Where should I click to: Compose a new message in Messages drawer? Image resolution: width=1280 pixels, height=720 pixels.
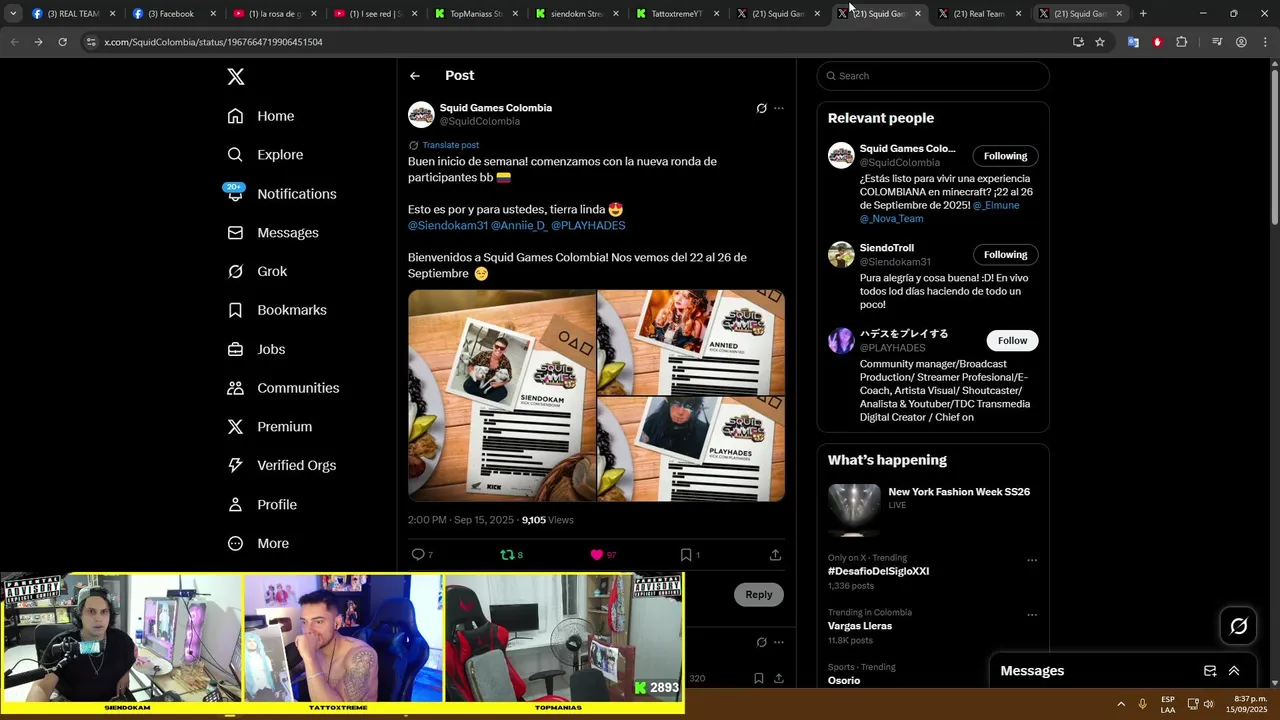[1210, 671]
